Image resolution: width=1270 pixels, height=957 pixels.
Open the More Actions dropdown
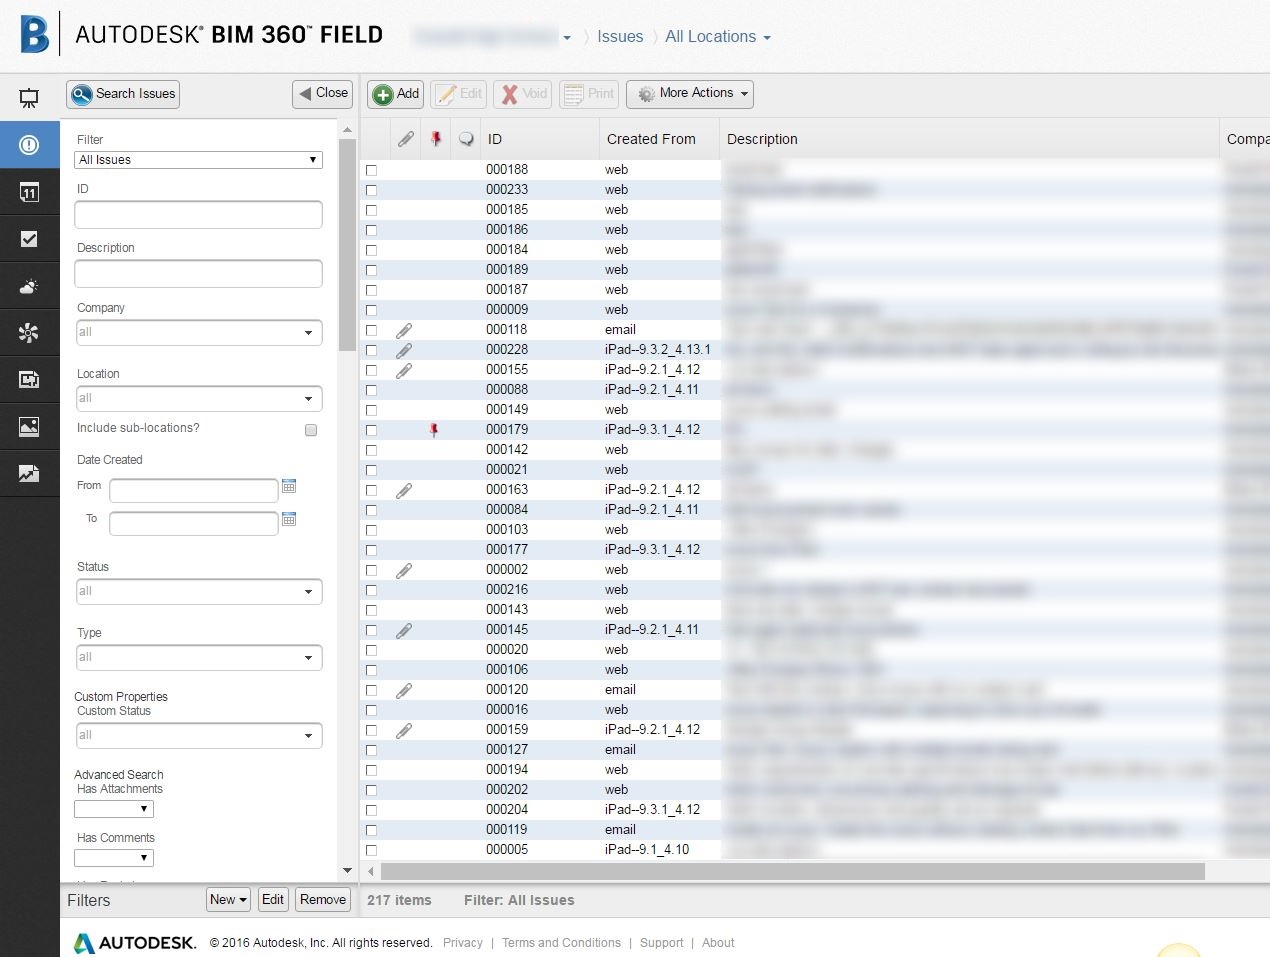tap(689, 93)
